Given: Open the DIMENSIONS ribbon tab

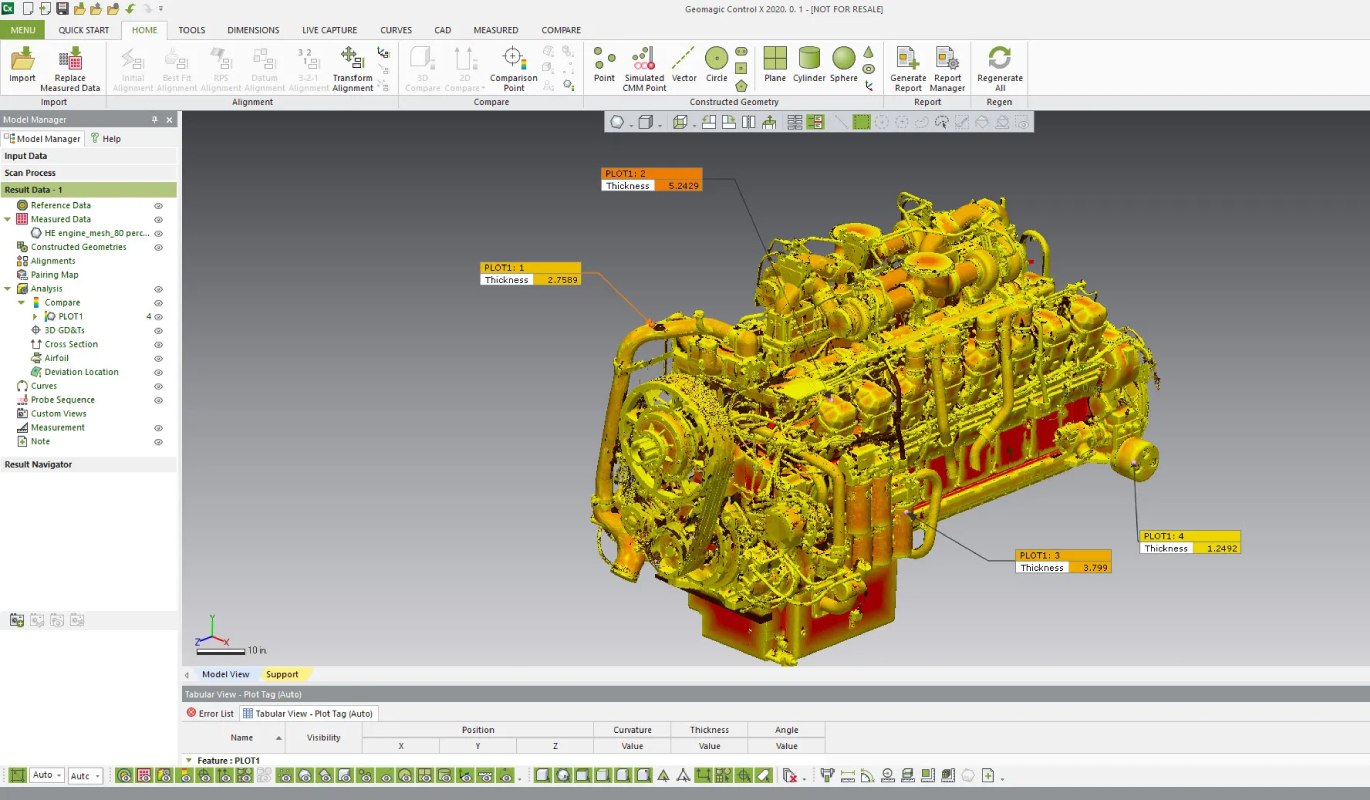Looking at the screenshot, I should (253, 30).
